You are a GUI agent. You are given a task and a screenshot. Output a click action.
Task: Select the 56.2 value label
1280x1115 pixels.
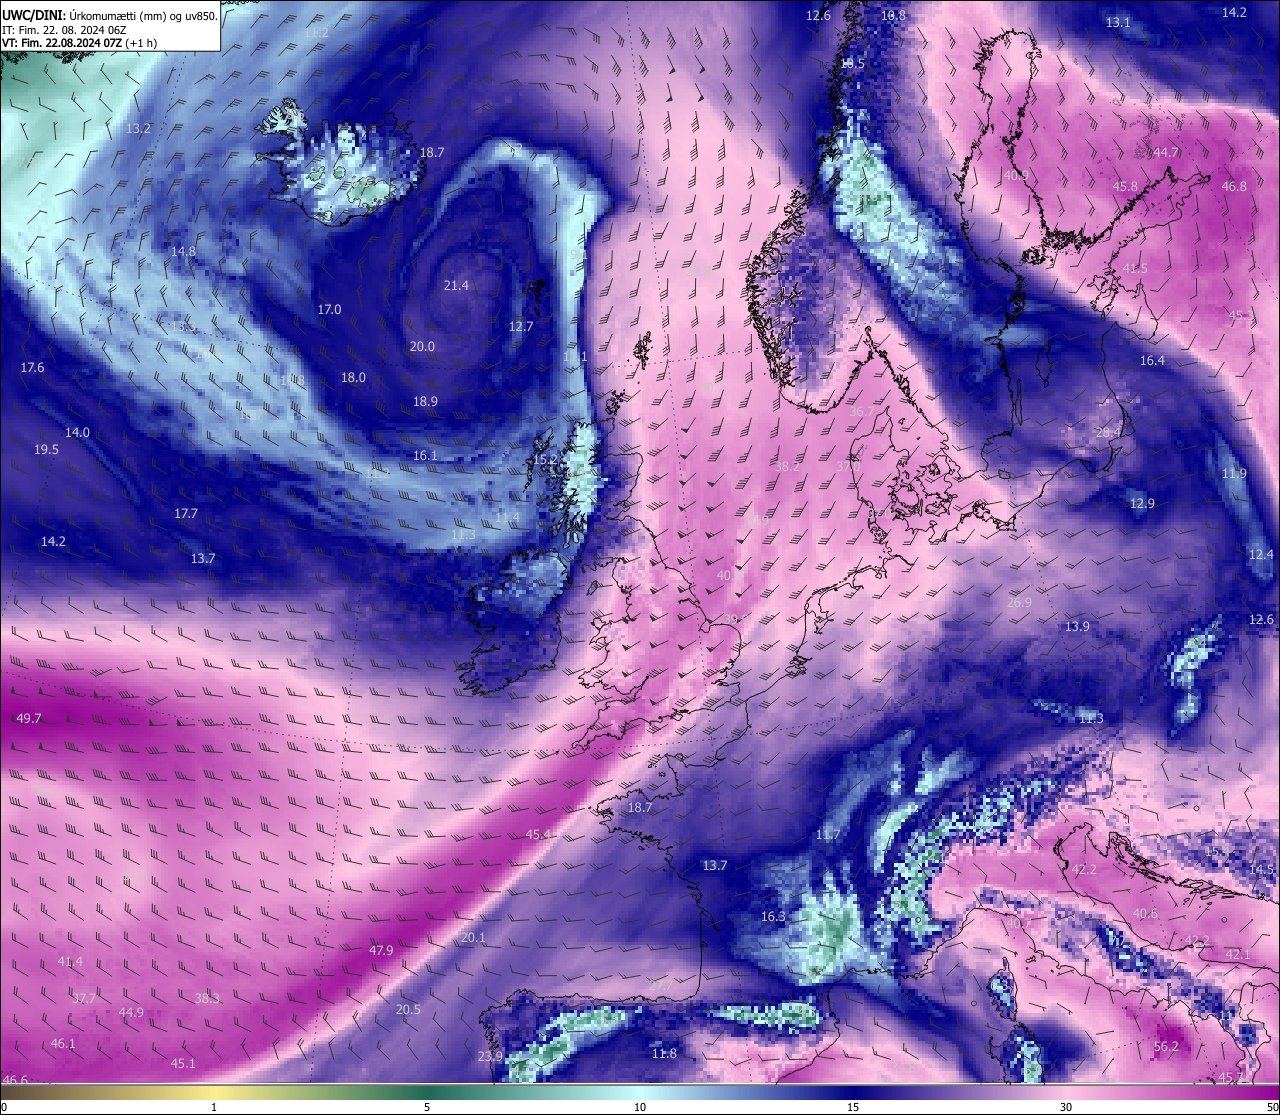[x=1166, y=1047]
